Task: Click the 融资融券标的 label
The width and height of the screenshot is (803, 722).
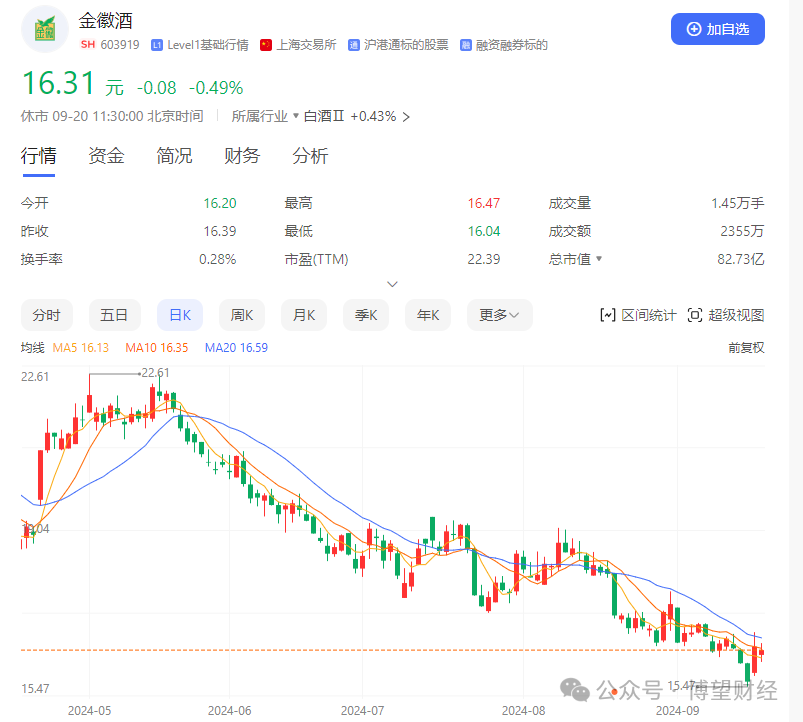Action: (x=512, y=45)
